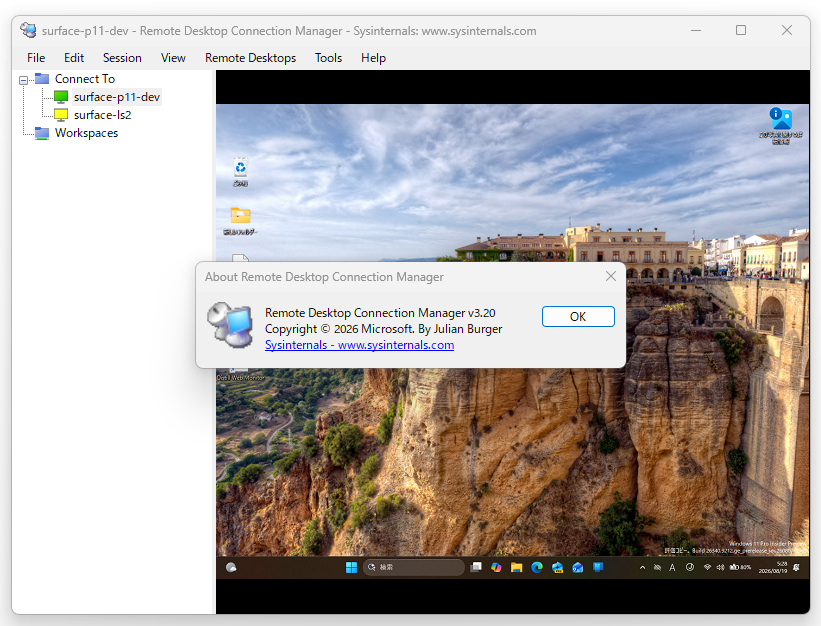The image size is (821, 626).
Task: Open the Edit menu
Action: [x=74, y=58]
